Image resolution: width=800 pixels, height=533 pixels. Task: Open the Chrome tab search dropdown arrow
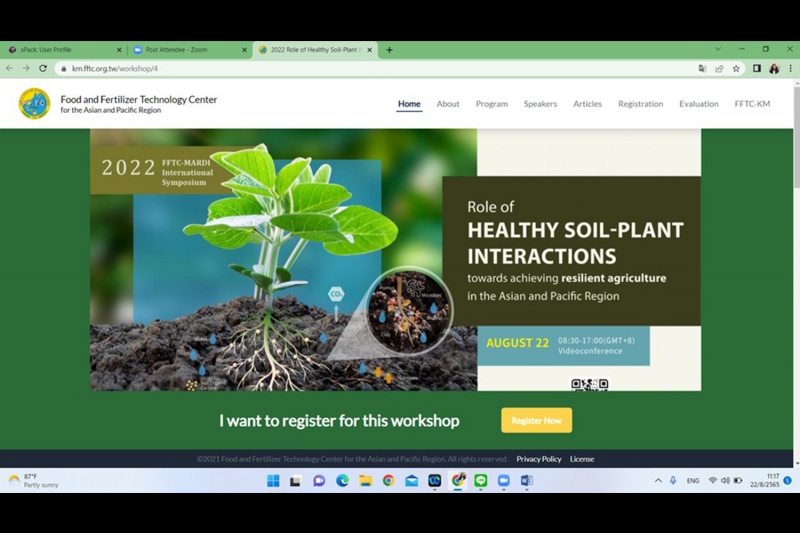[x=718, y=49]
